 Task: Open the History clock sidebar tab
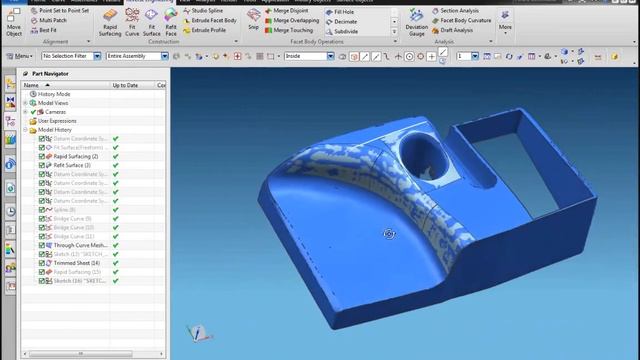click(x=11, y=211)
